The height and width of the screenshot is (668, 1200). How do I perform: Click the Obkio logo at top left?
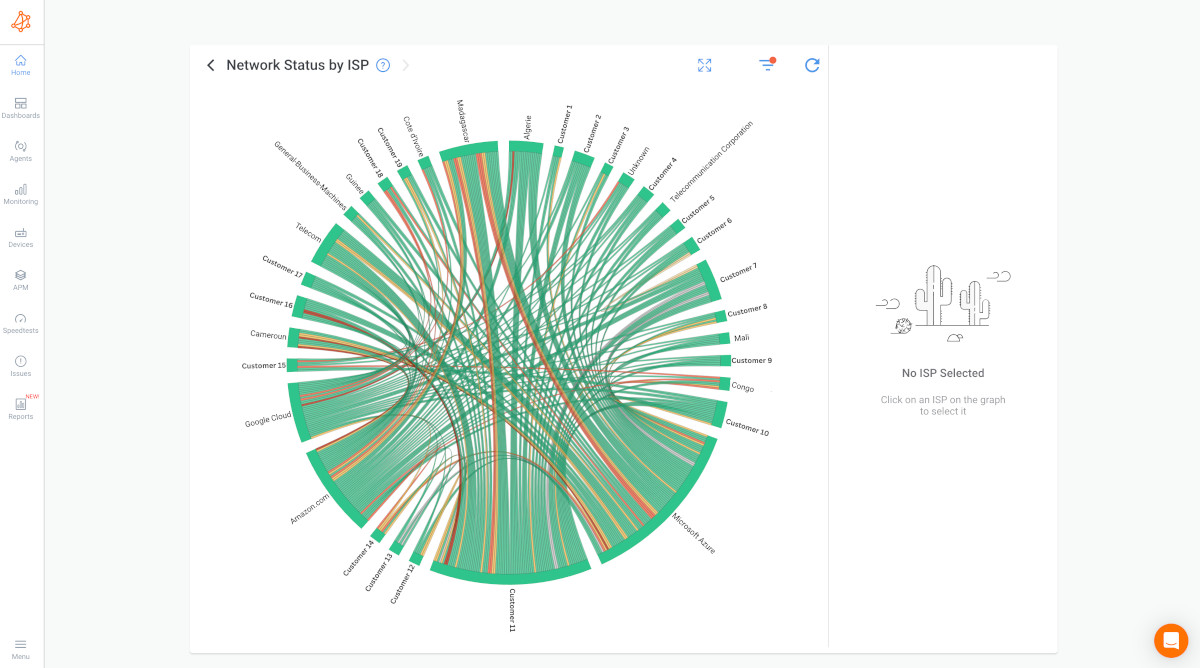pos(20,20)
